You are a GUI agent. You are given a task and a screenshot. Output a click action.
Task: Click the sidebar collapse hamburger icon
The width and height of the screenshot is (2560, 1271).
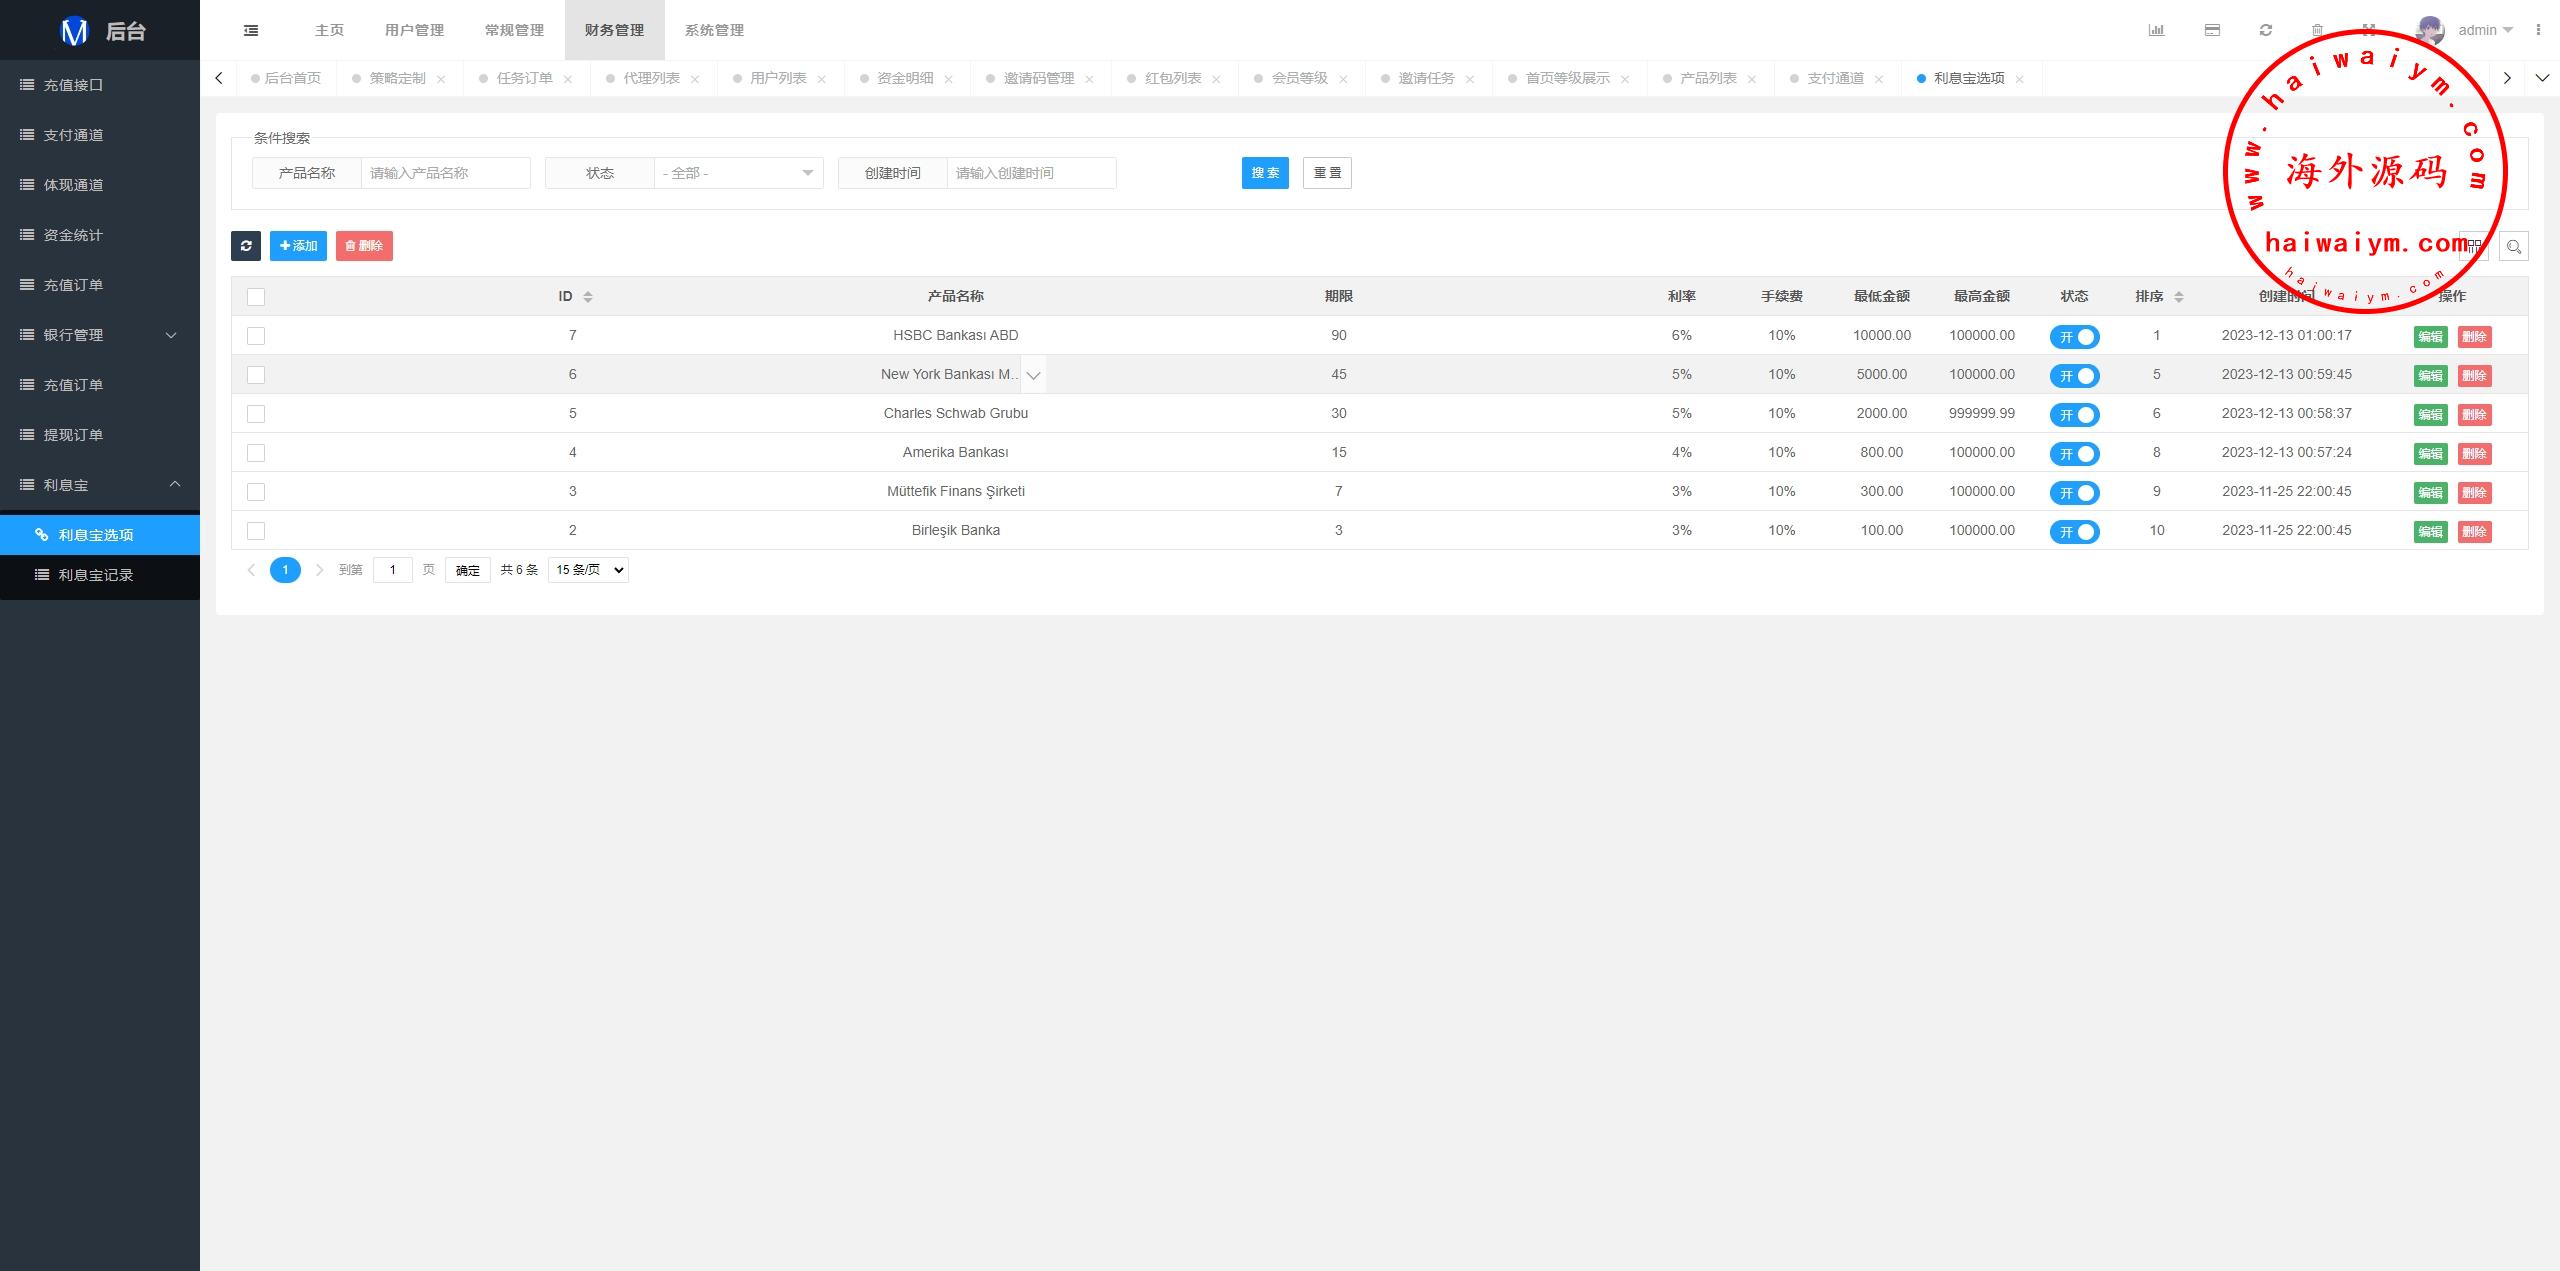[x=251, y=30]
